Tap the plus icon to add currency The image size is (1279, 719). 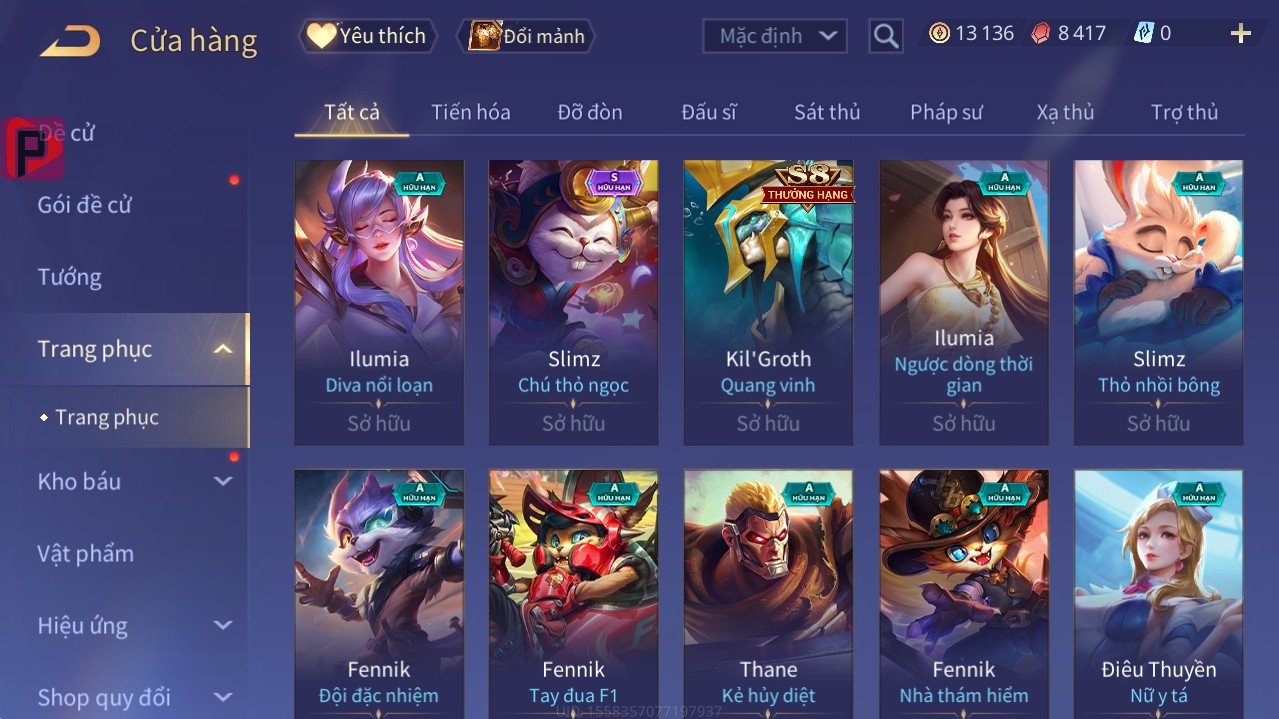tap(1241, 34)
